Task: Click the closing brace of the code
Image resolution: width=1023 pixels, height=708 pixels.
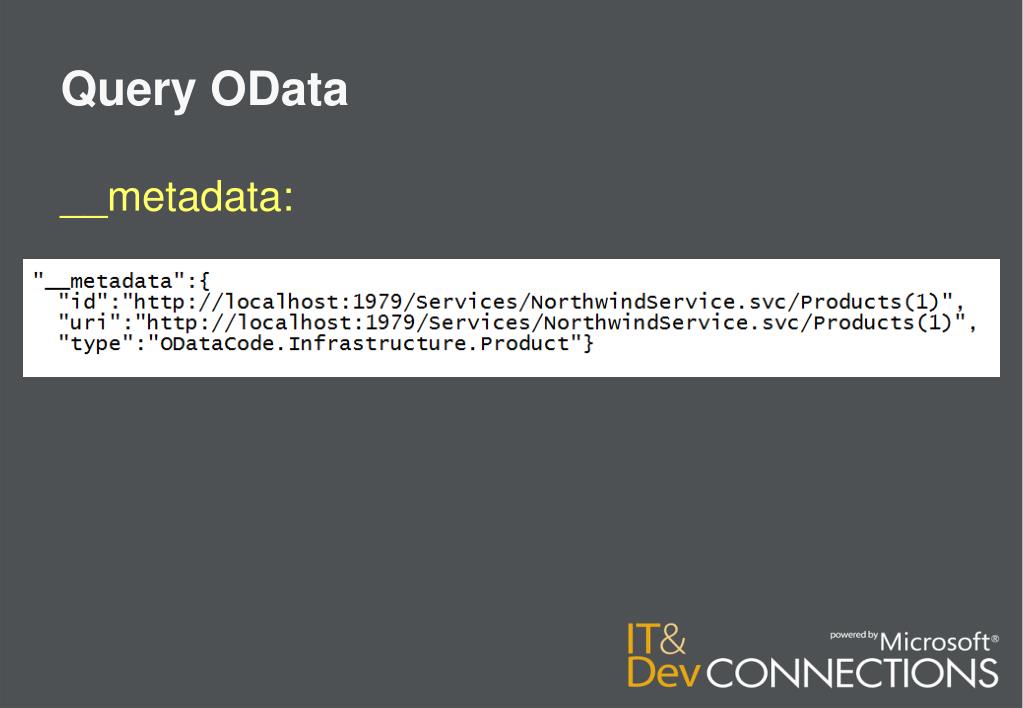Action: coord(590,345)
